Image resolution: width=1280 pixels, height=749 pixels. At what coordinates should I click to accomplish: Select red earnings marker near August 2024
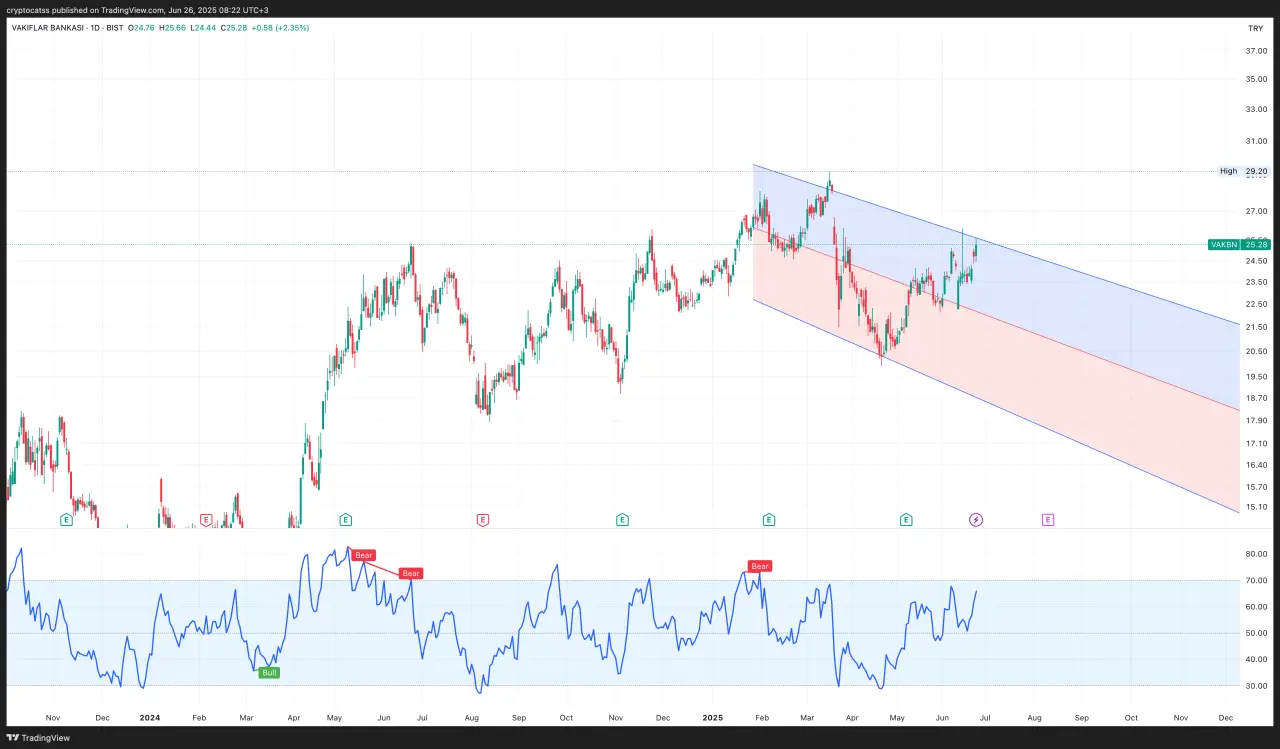(483, 519)
